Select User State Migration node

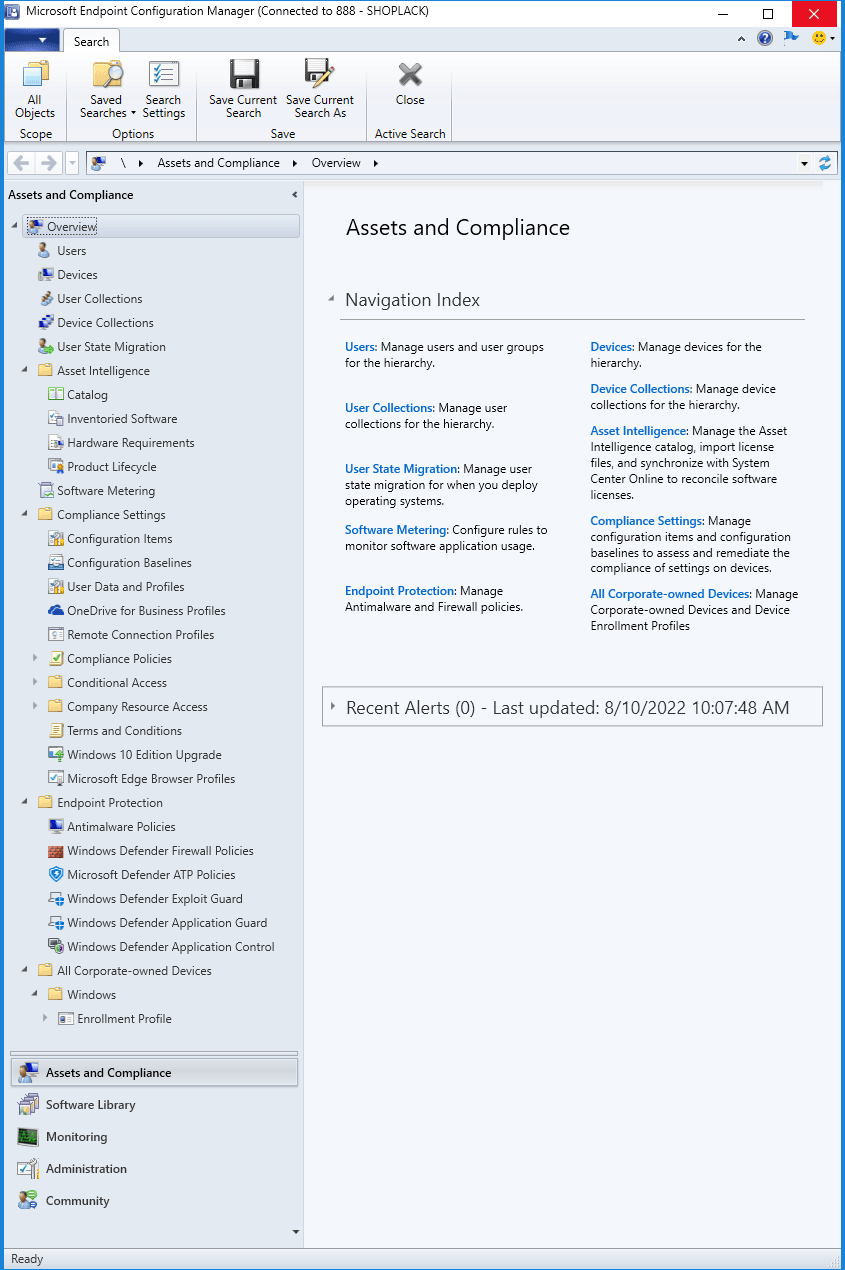pyautogui.click(x=111, y=347)
